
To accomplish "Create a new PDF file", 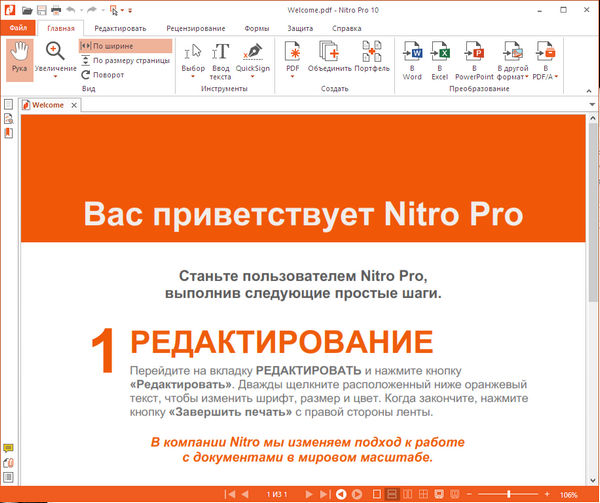I will point(293,57).
